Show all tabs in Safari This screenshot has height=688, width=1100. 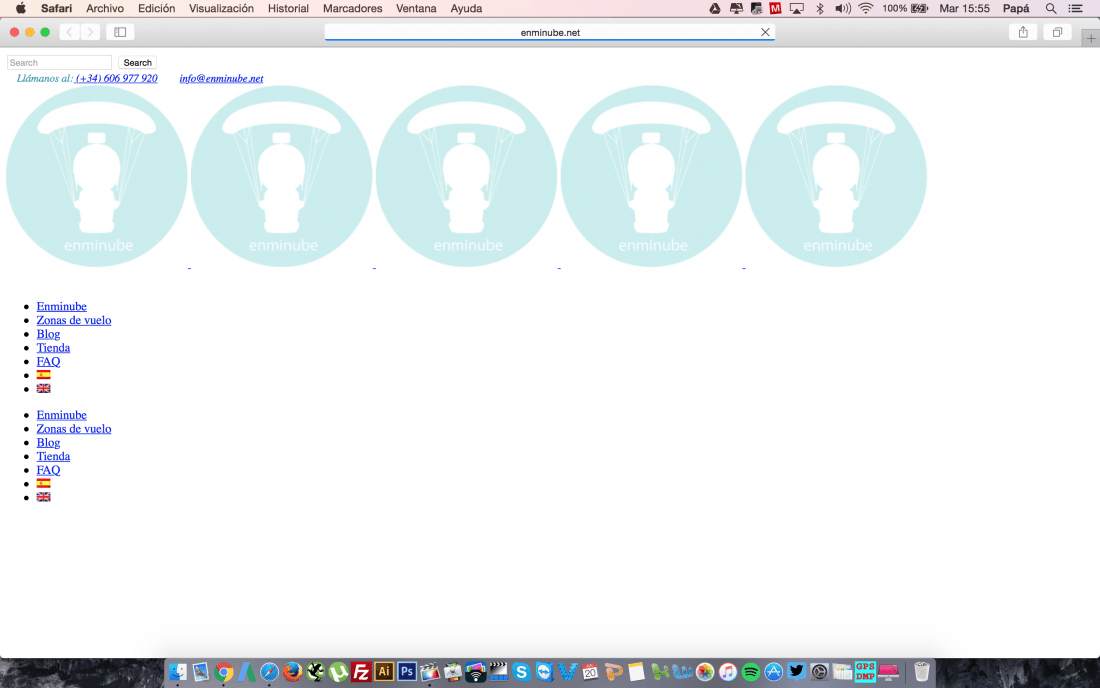[1057, 32]
